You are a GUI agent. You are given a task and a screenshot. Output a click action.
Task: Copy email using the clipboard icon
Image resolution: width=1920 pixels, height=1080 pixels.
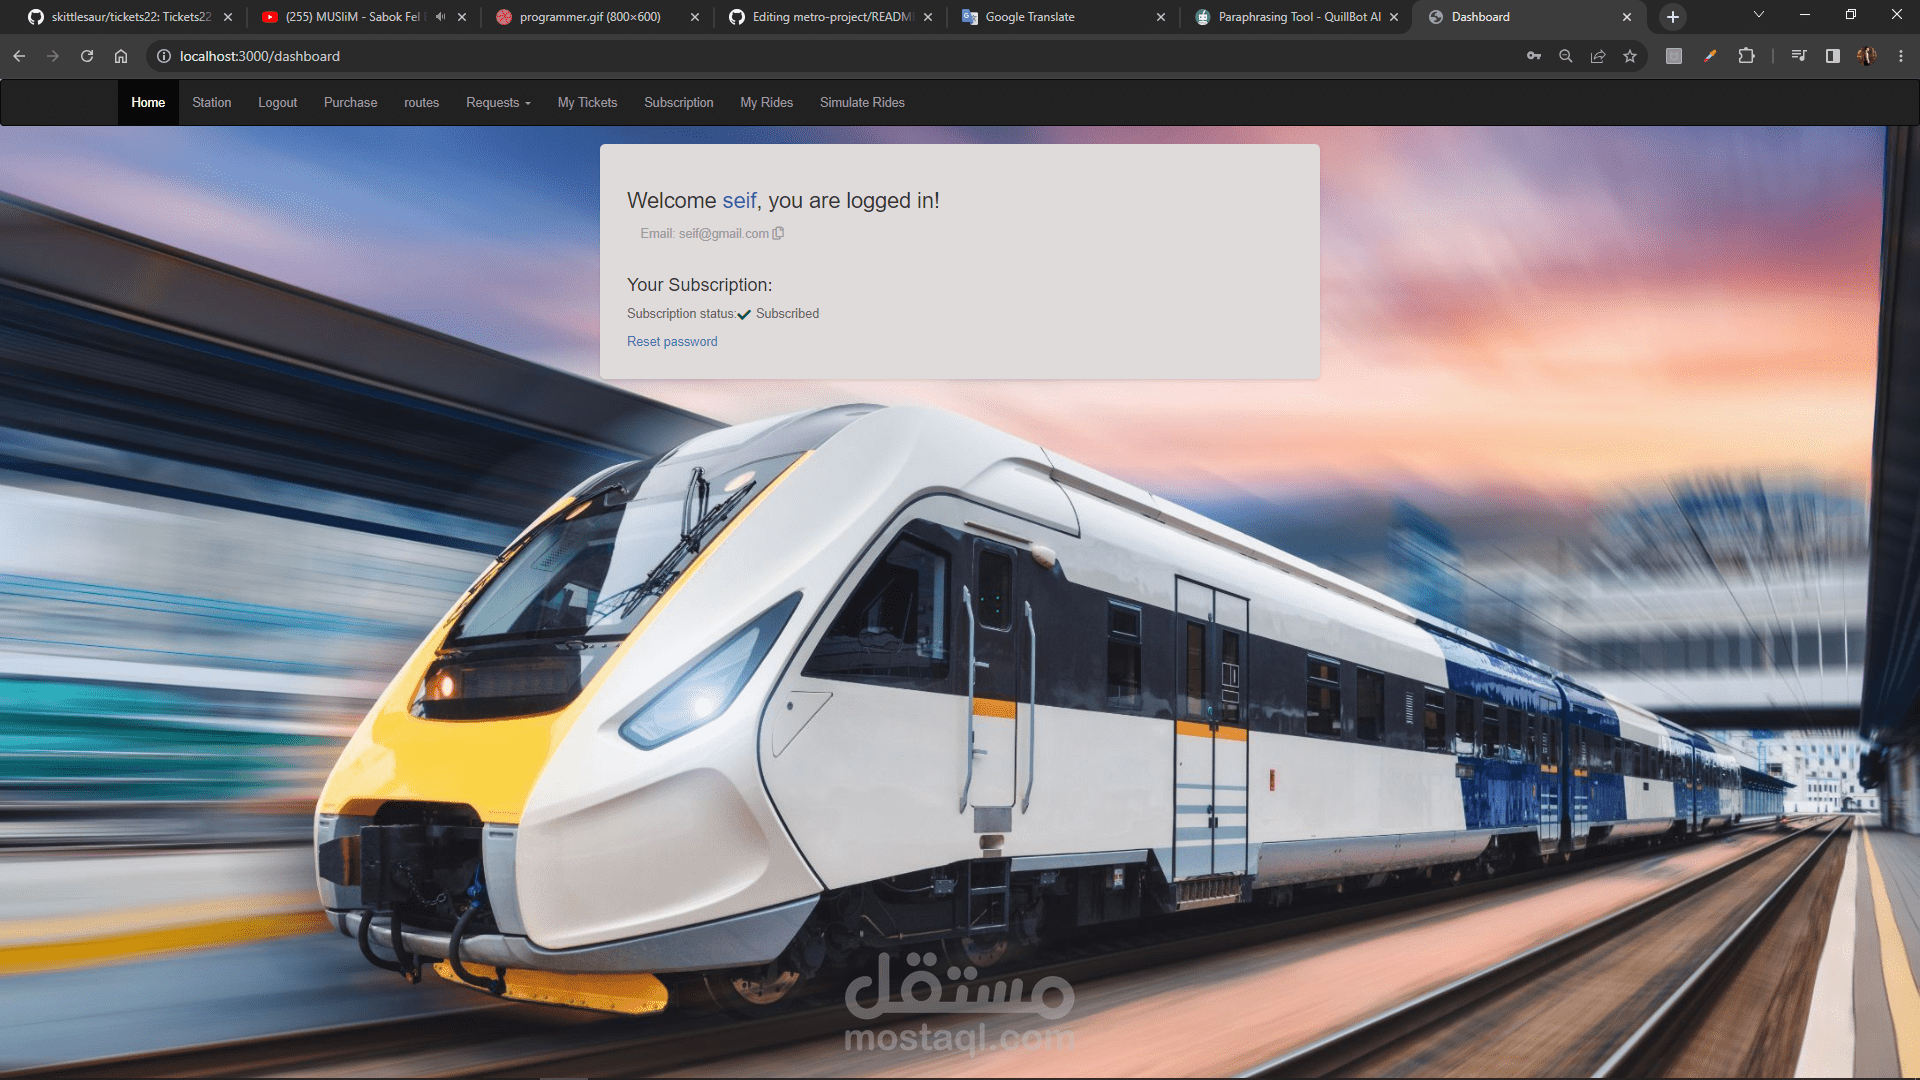pyautogui.click(x=778, y=233)
